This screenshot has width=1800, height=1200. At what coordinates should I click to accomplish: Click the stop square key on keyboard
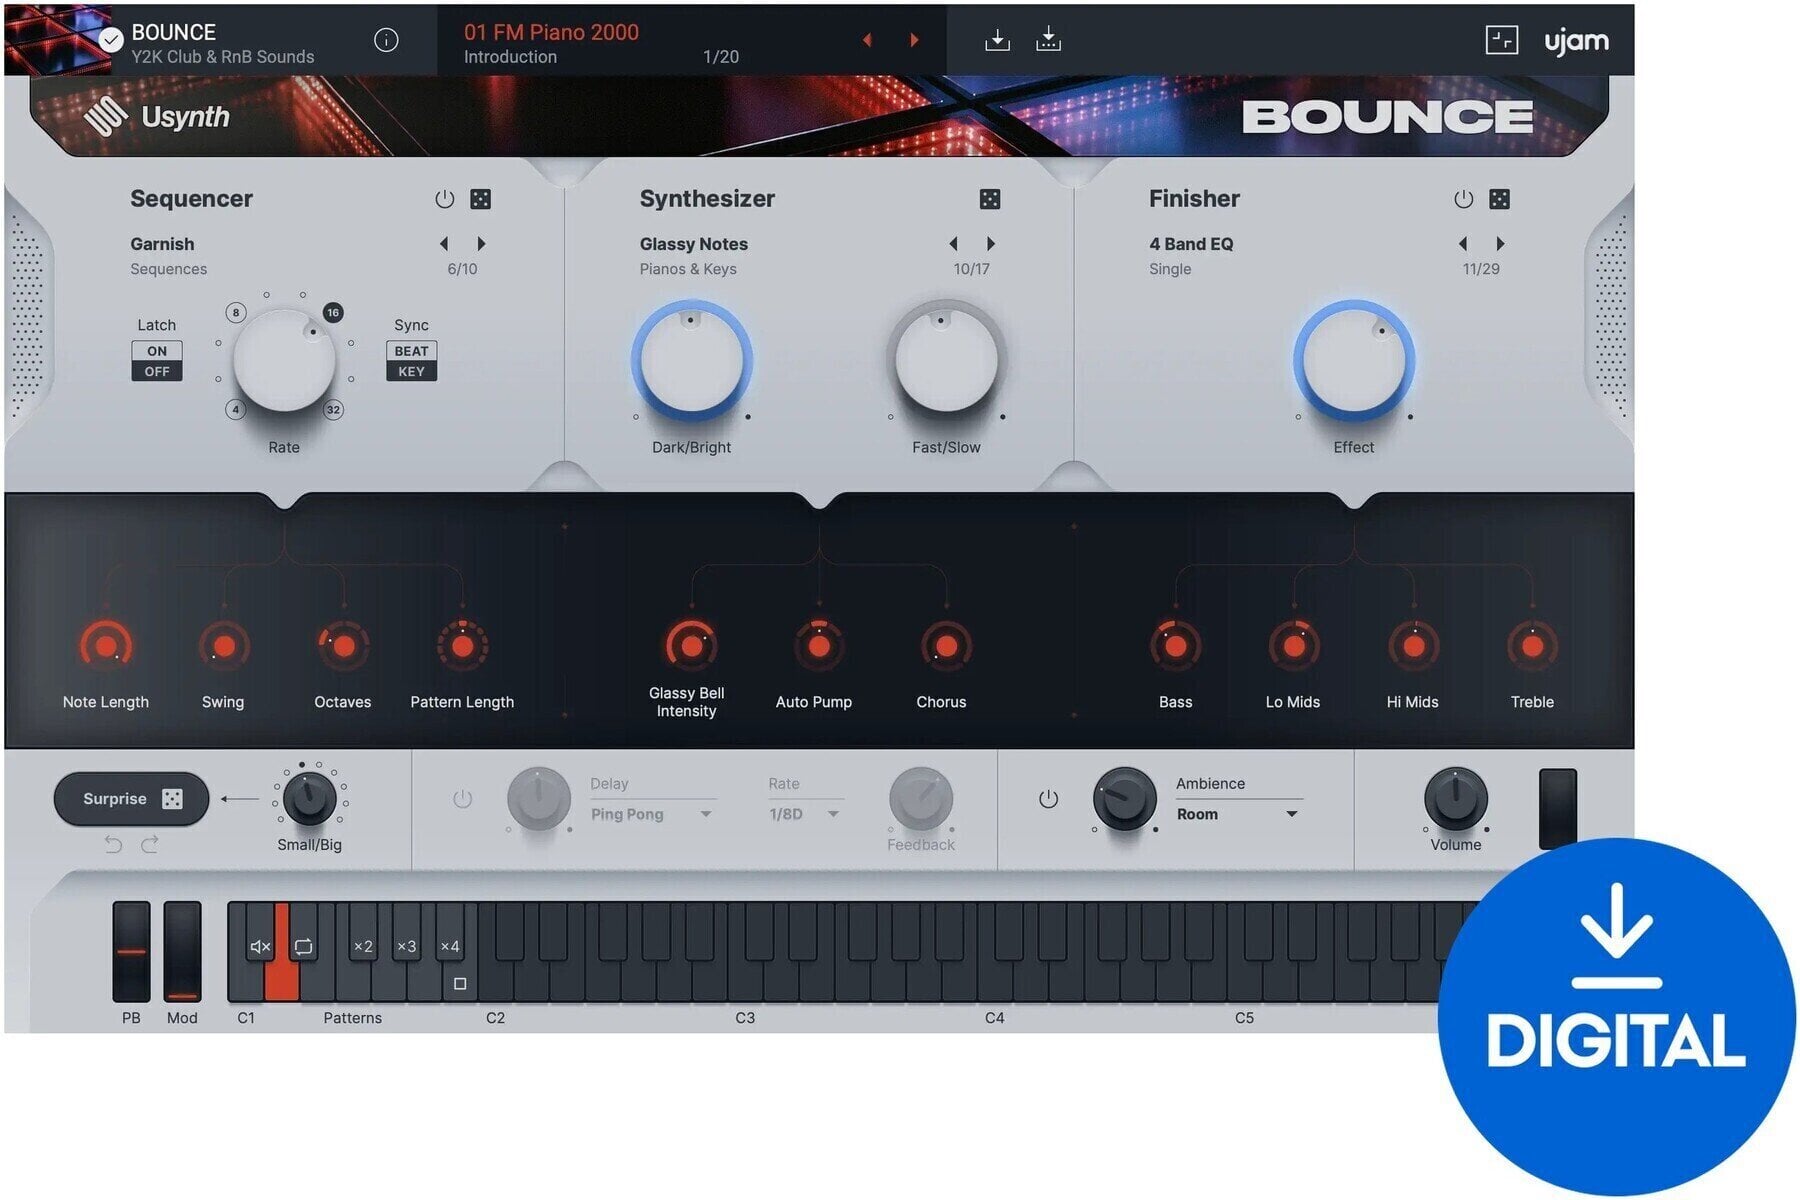[460, 984]
